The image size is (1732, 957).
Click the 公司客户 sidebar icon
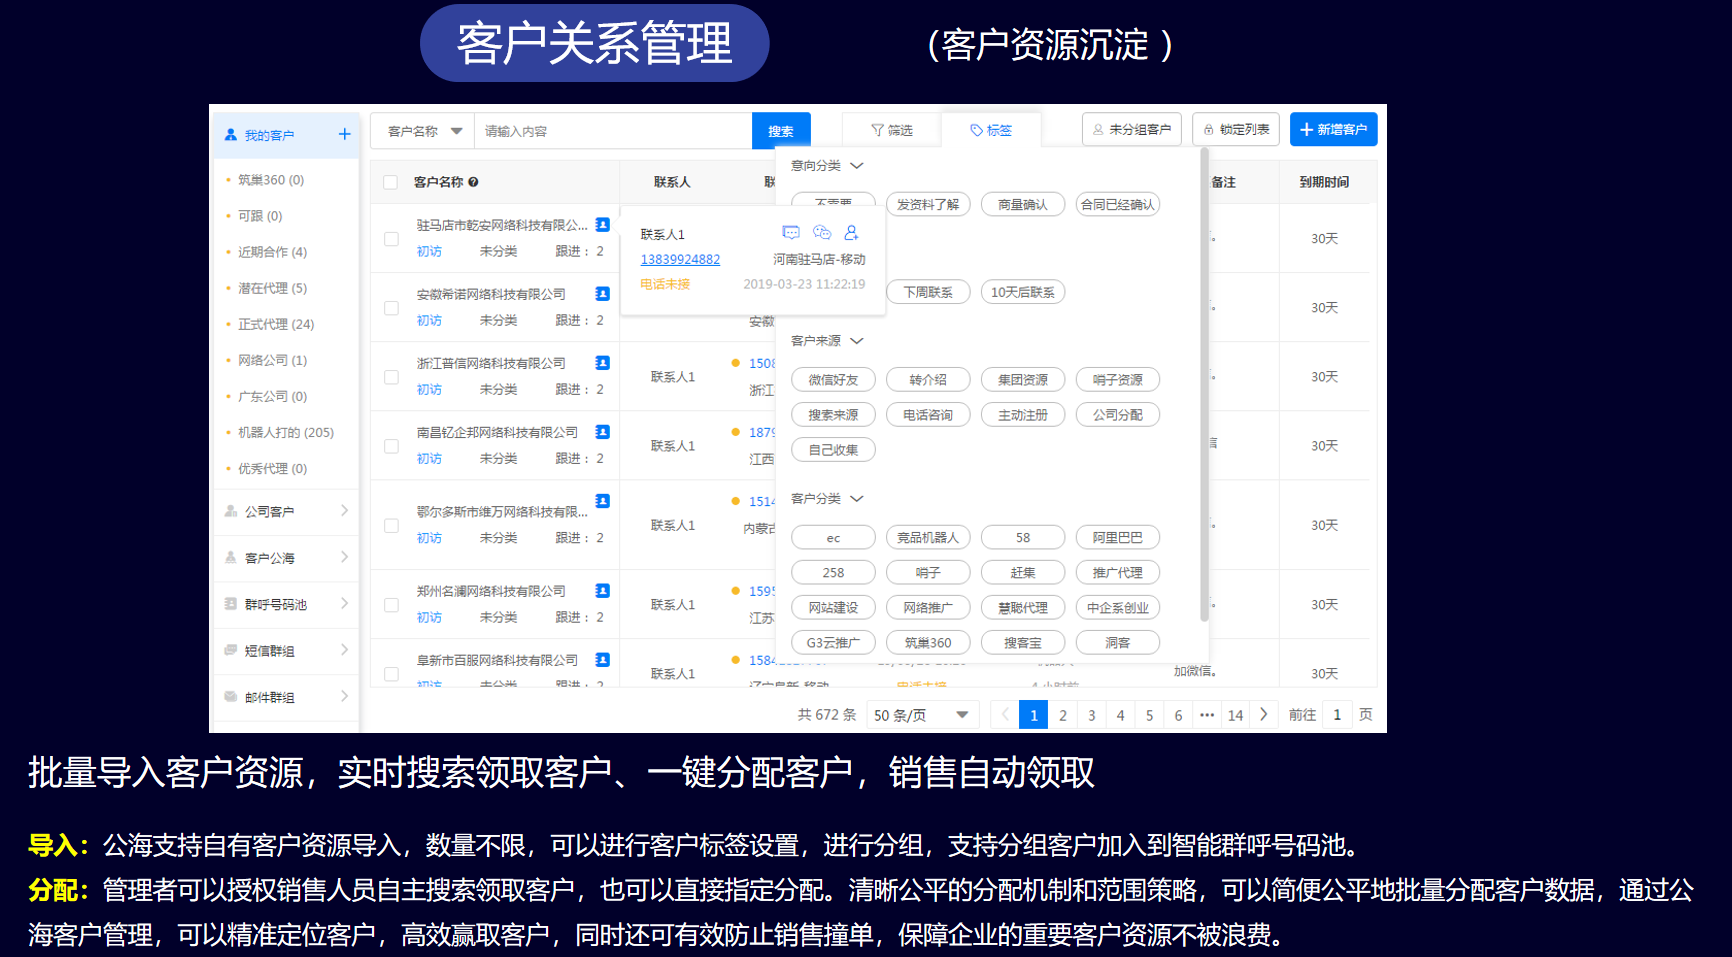coord(231,511)
